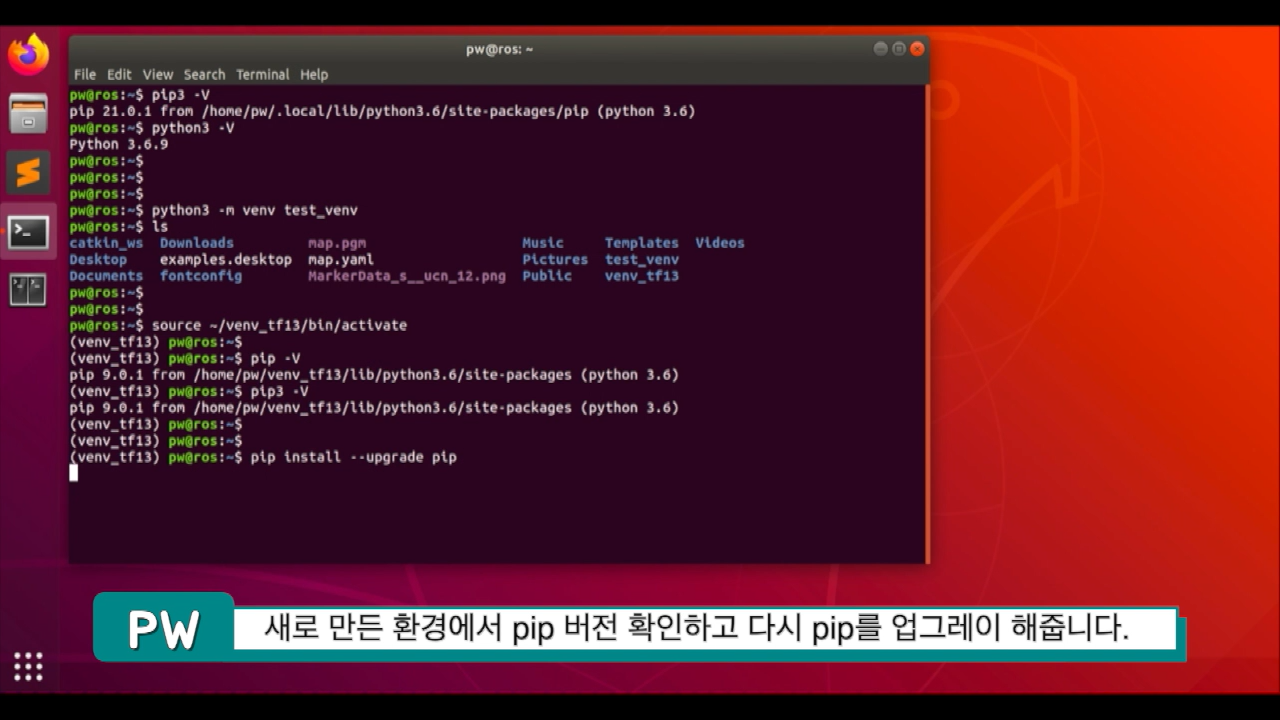This screenshot has height=720, width=1280.
Task: Open the dual-pane app icon in dock
Action: pos(28,289)
